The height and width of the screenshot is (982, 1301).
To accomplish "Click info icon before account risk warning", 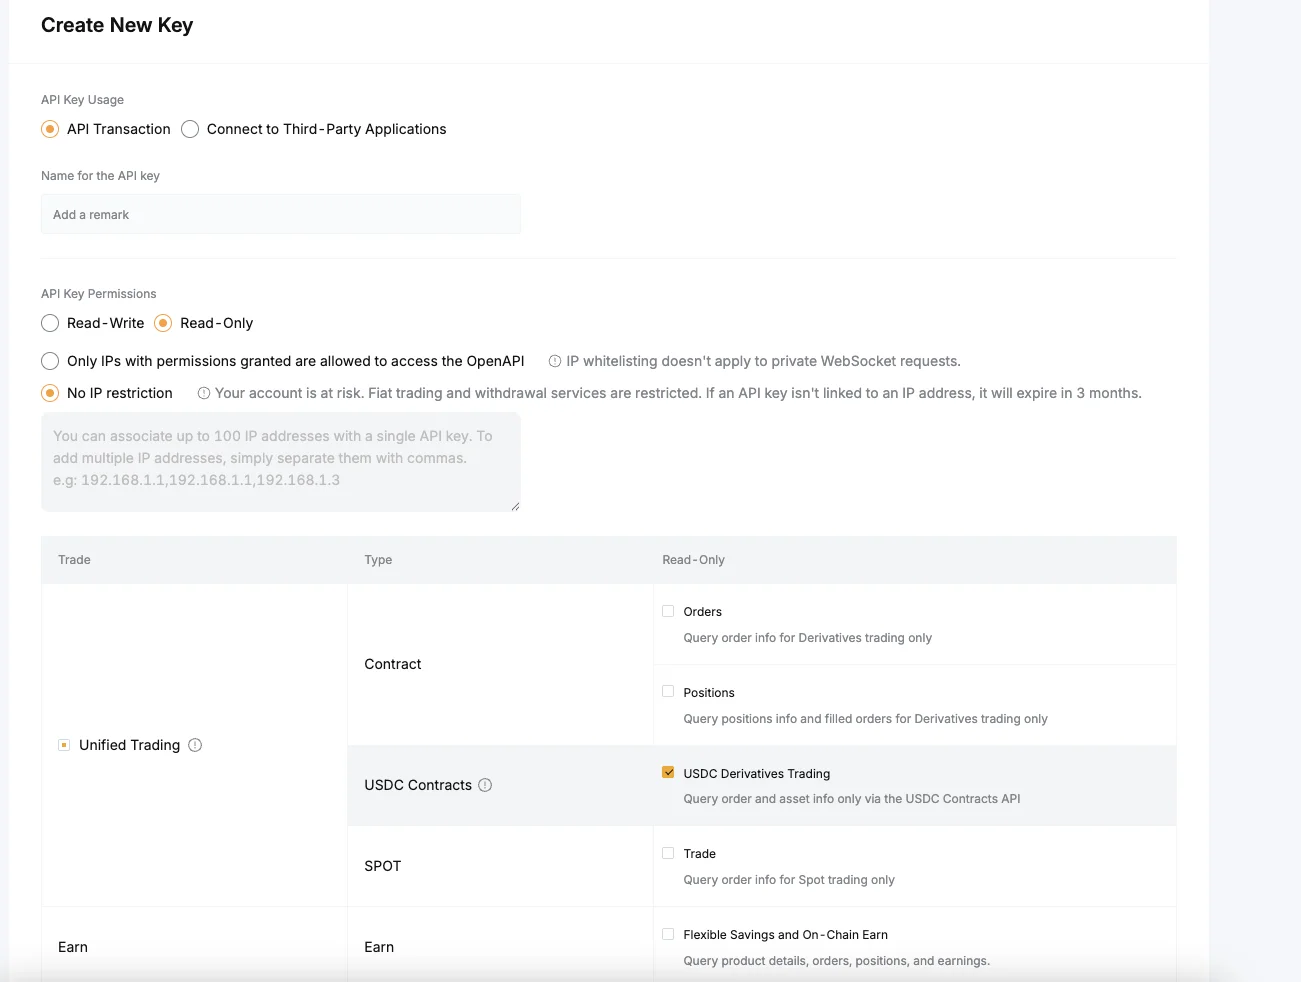I will click(204, 393).
